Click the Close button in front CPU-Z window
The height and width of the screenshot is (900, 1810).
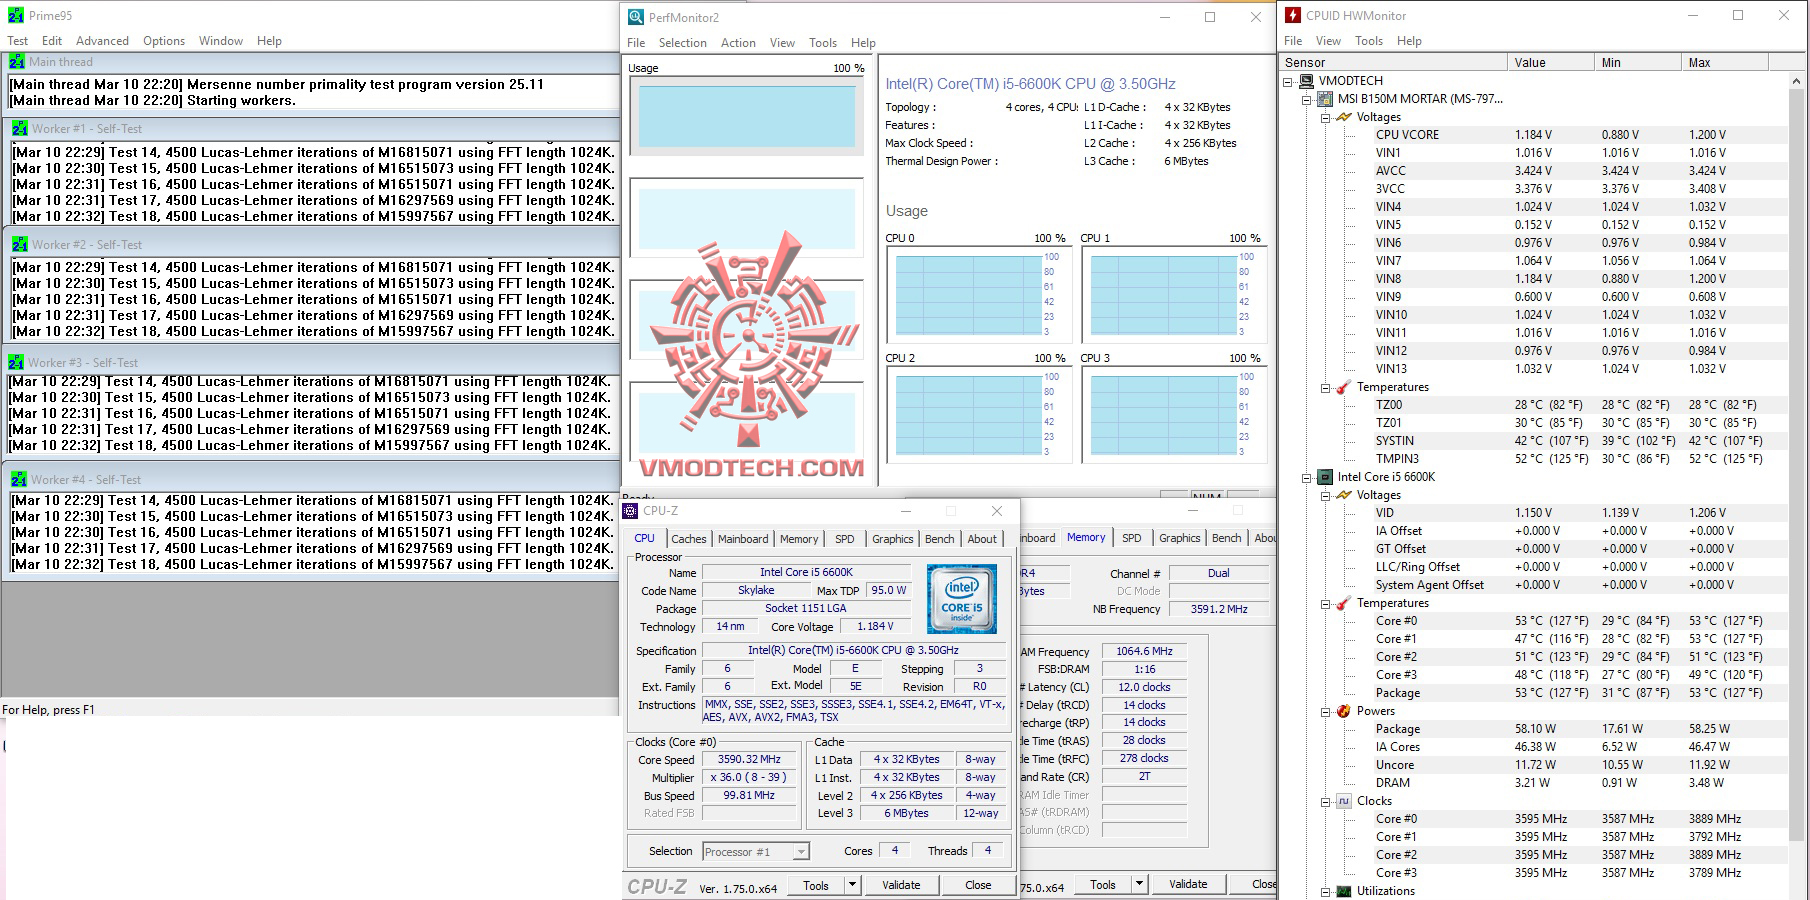tap(978, 885)
